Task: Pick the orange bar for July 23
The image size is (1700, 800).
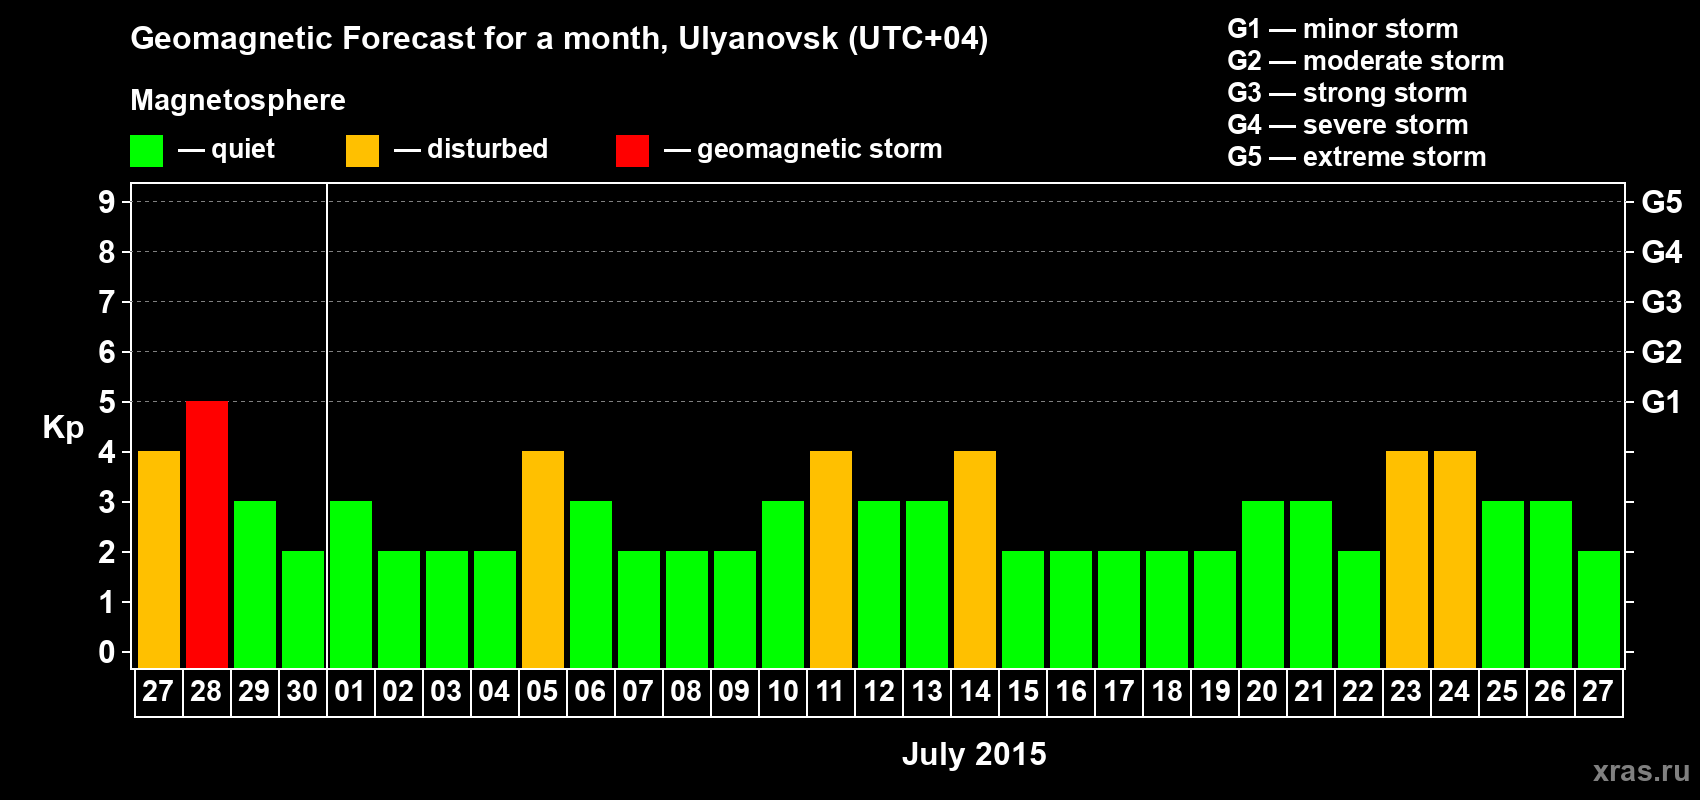Action: coord(1407,560)
